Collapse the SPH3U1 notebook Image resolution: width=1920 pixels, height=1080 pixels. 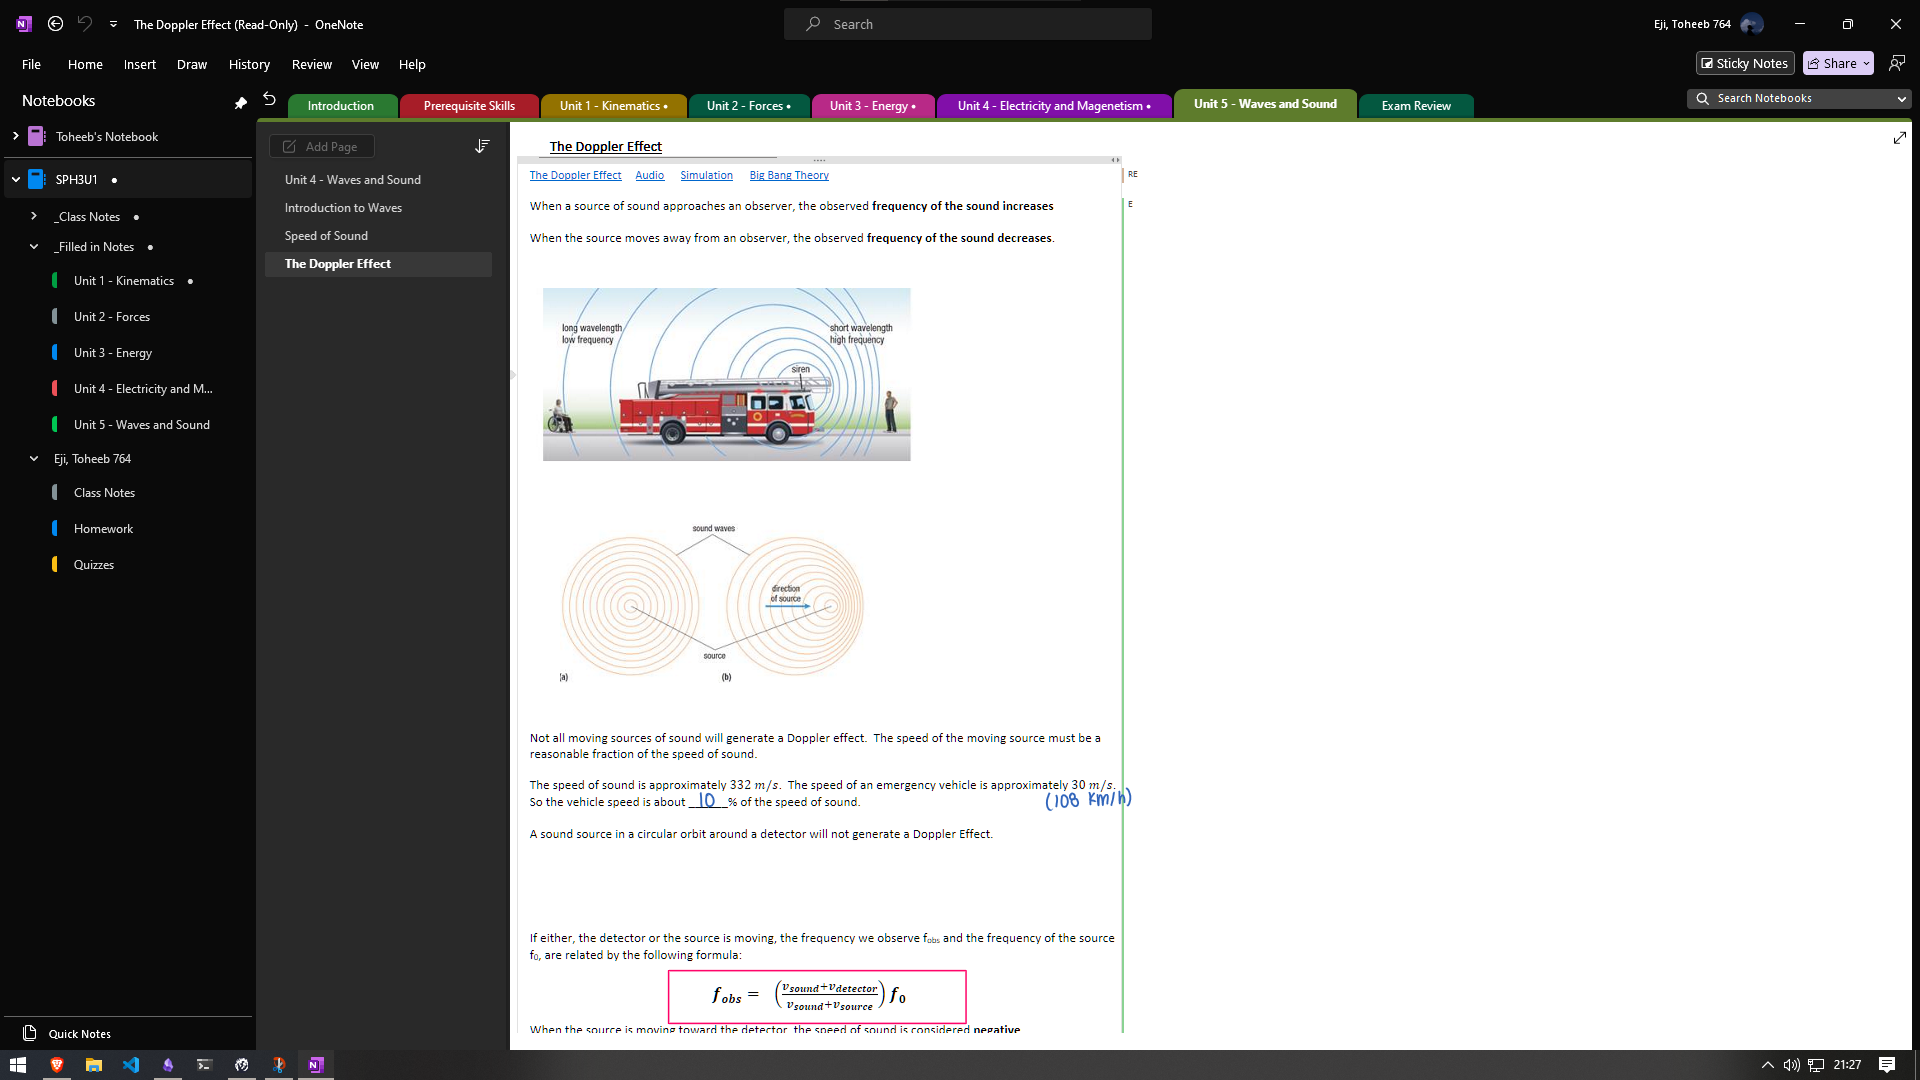pyautogui.click(x=15, y=180)
